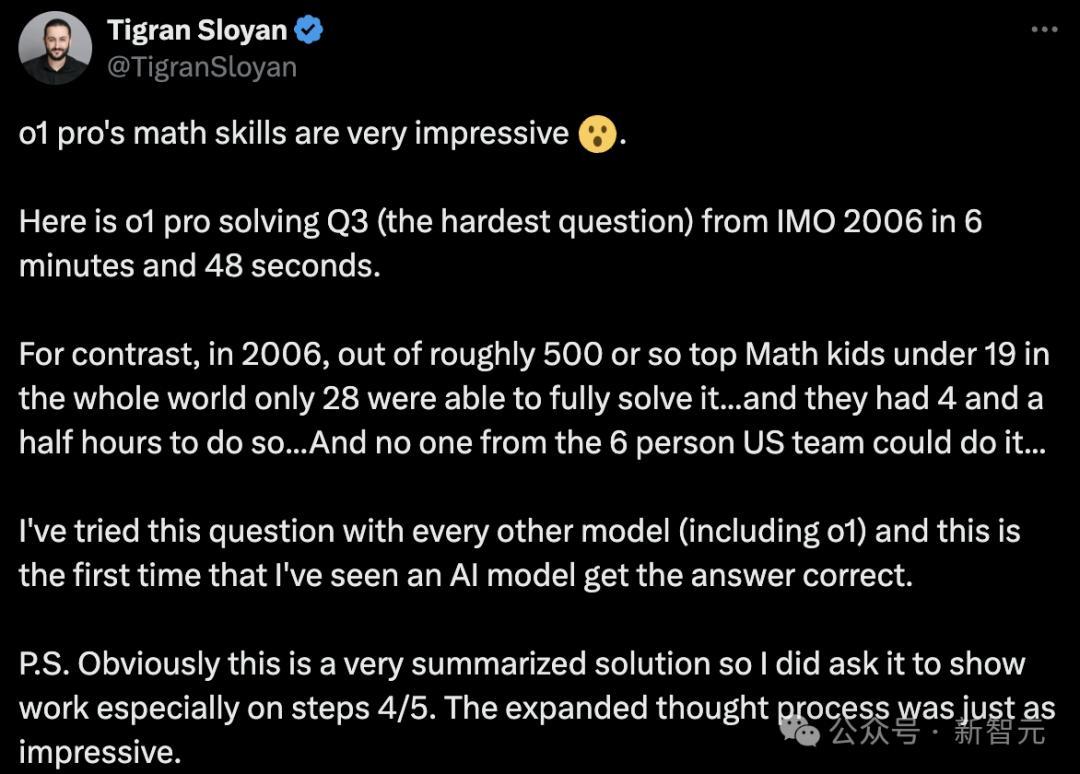
Task: Open the Tigran Sloyan display name link
Action: (x=197, y=30)
